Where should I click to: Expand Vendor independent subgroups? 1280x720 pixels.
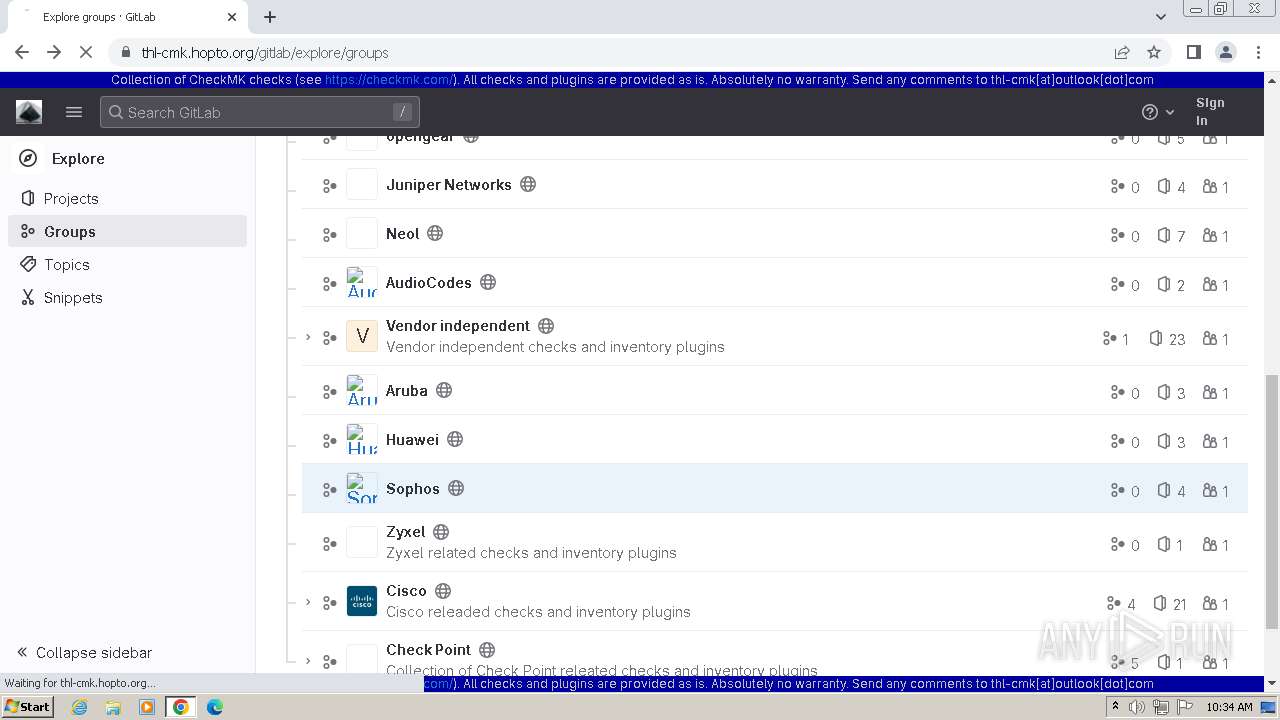pyautogui.click(x=308, y=337)
